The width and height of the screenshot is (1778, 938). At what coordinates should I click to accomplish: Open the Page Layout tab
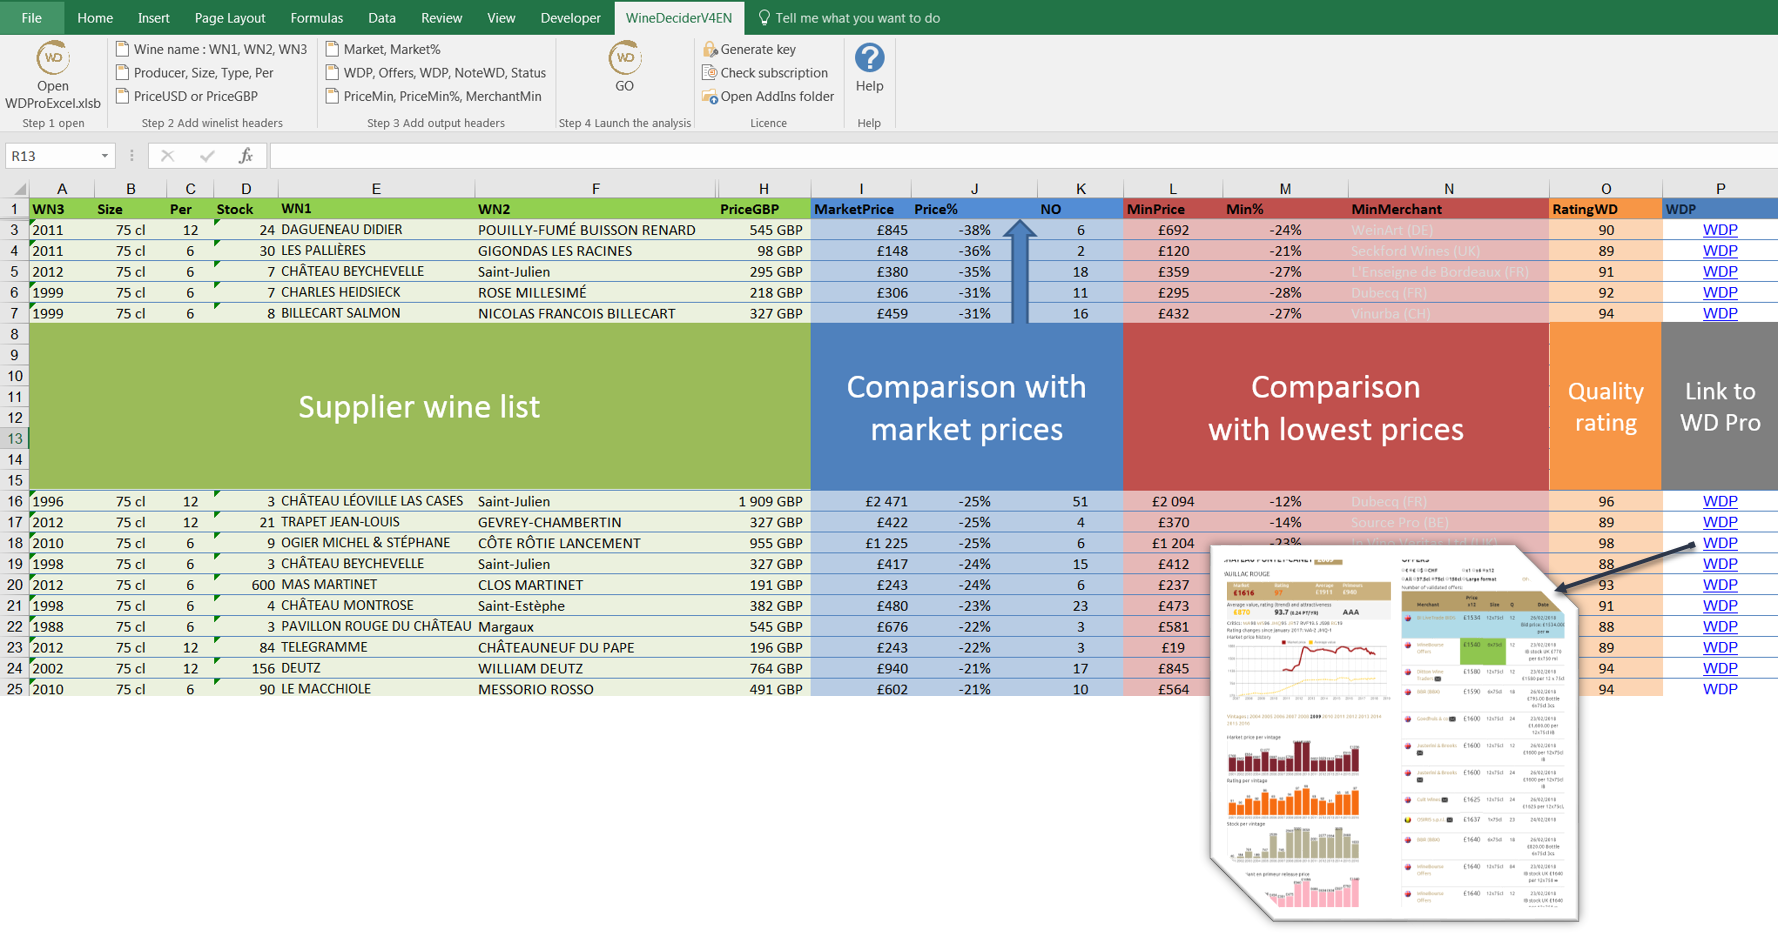pos(230,18)
